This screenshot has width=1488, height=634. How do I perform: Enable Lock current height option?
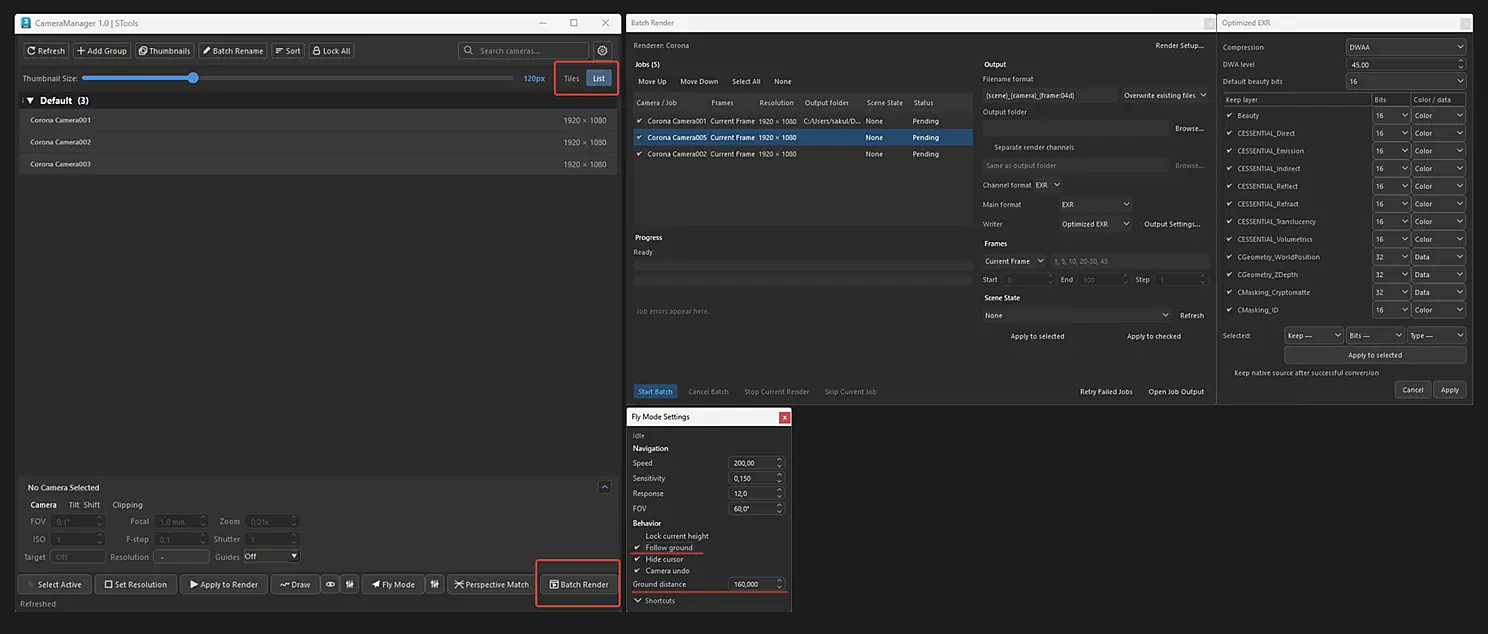tap(637, 536)
